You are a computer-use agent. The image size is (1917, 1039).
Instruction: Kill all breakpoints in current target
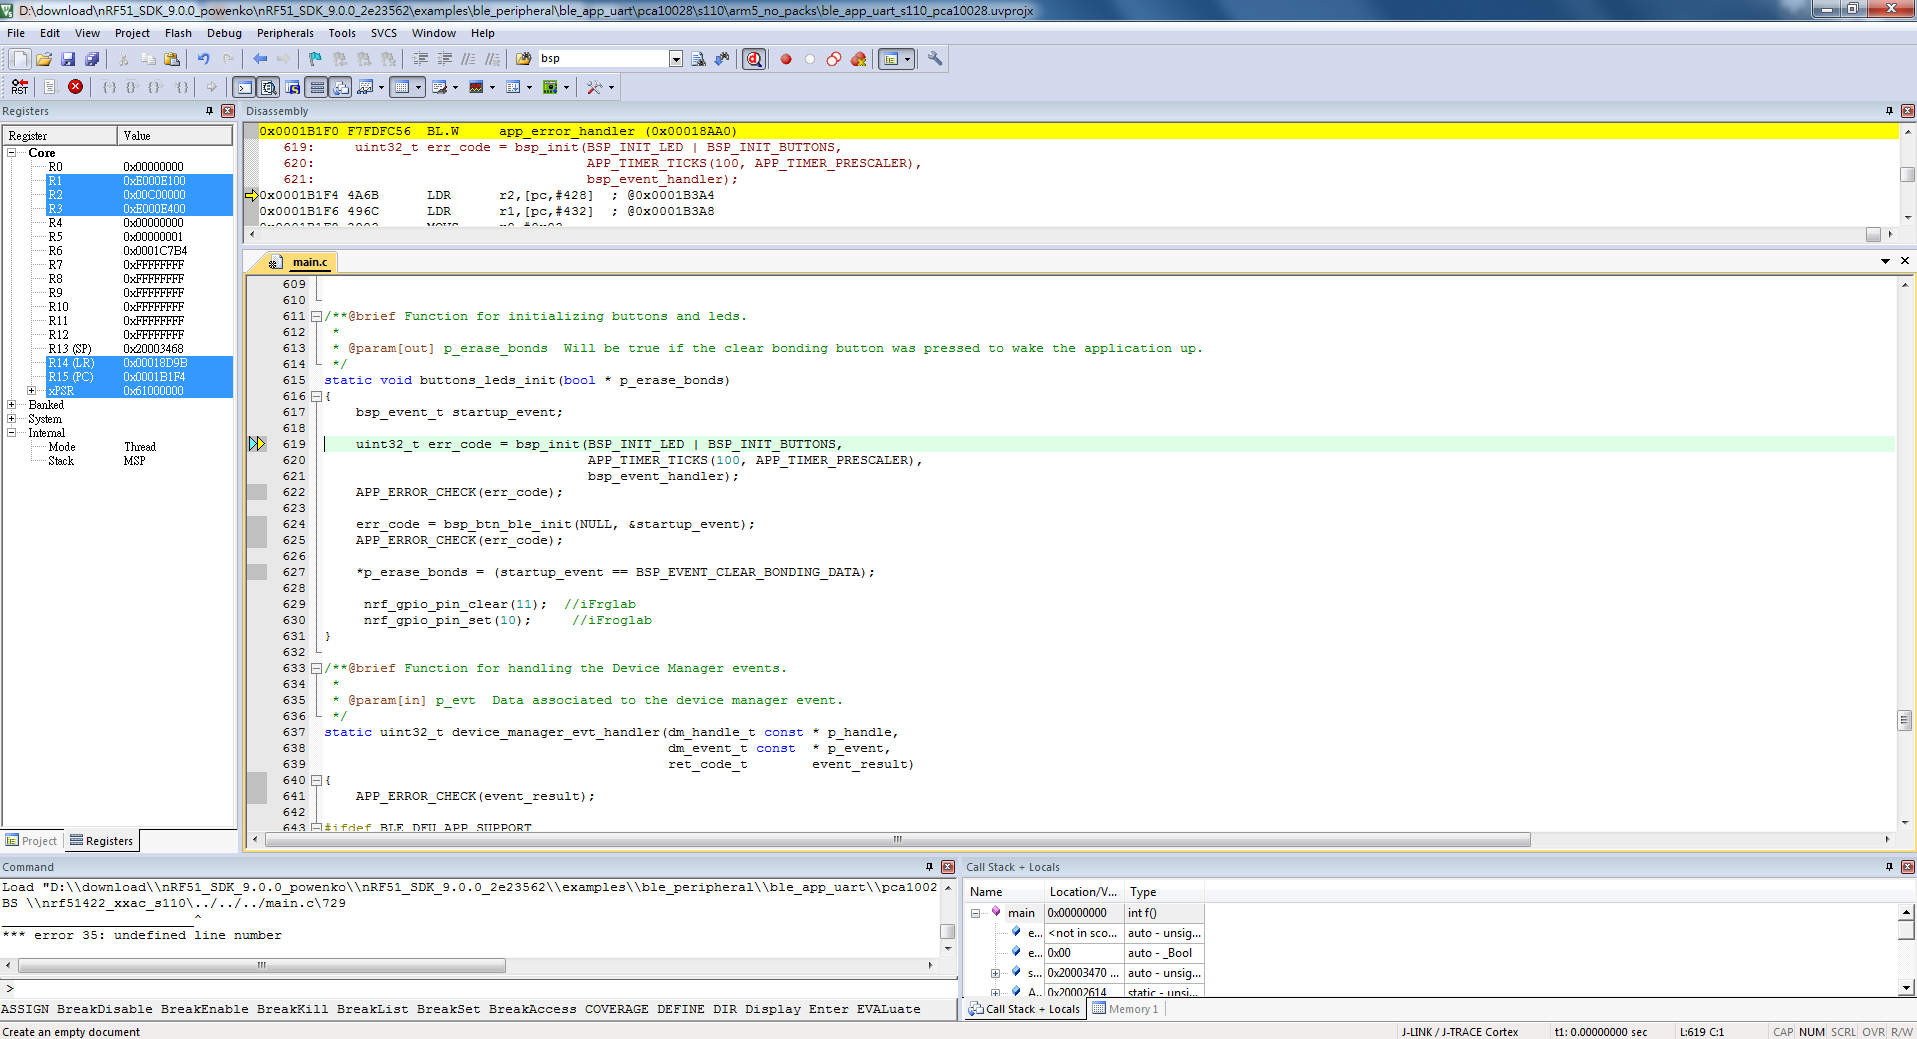[858, 59]
